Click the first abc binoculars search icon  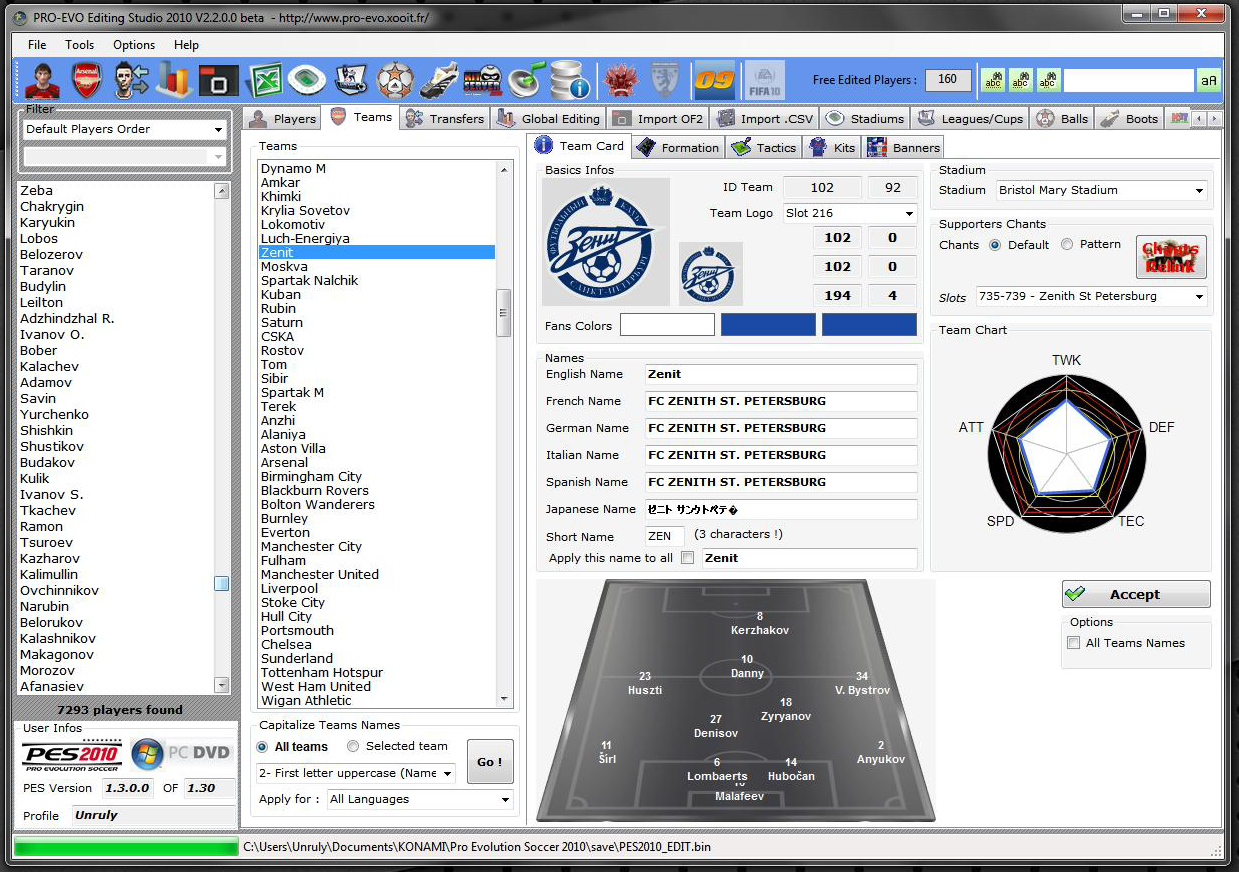click(993, 80)
